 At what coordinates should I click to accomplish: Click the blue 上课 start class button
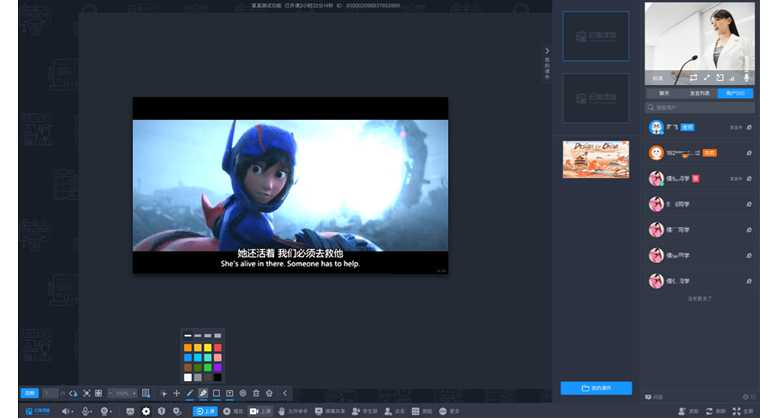click(x=205, y=411)
